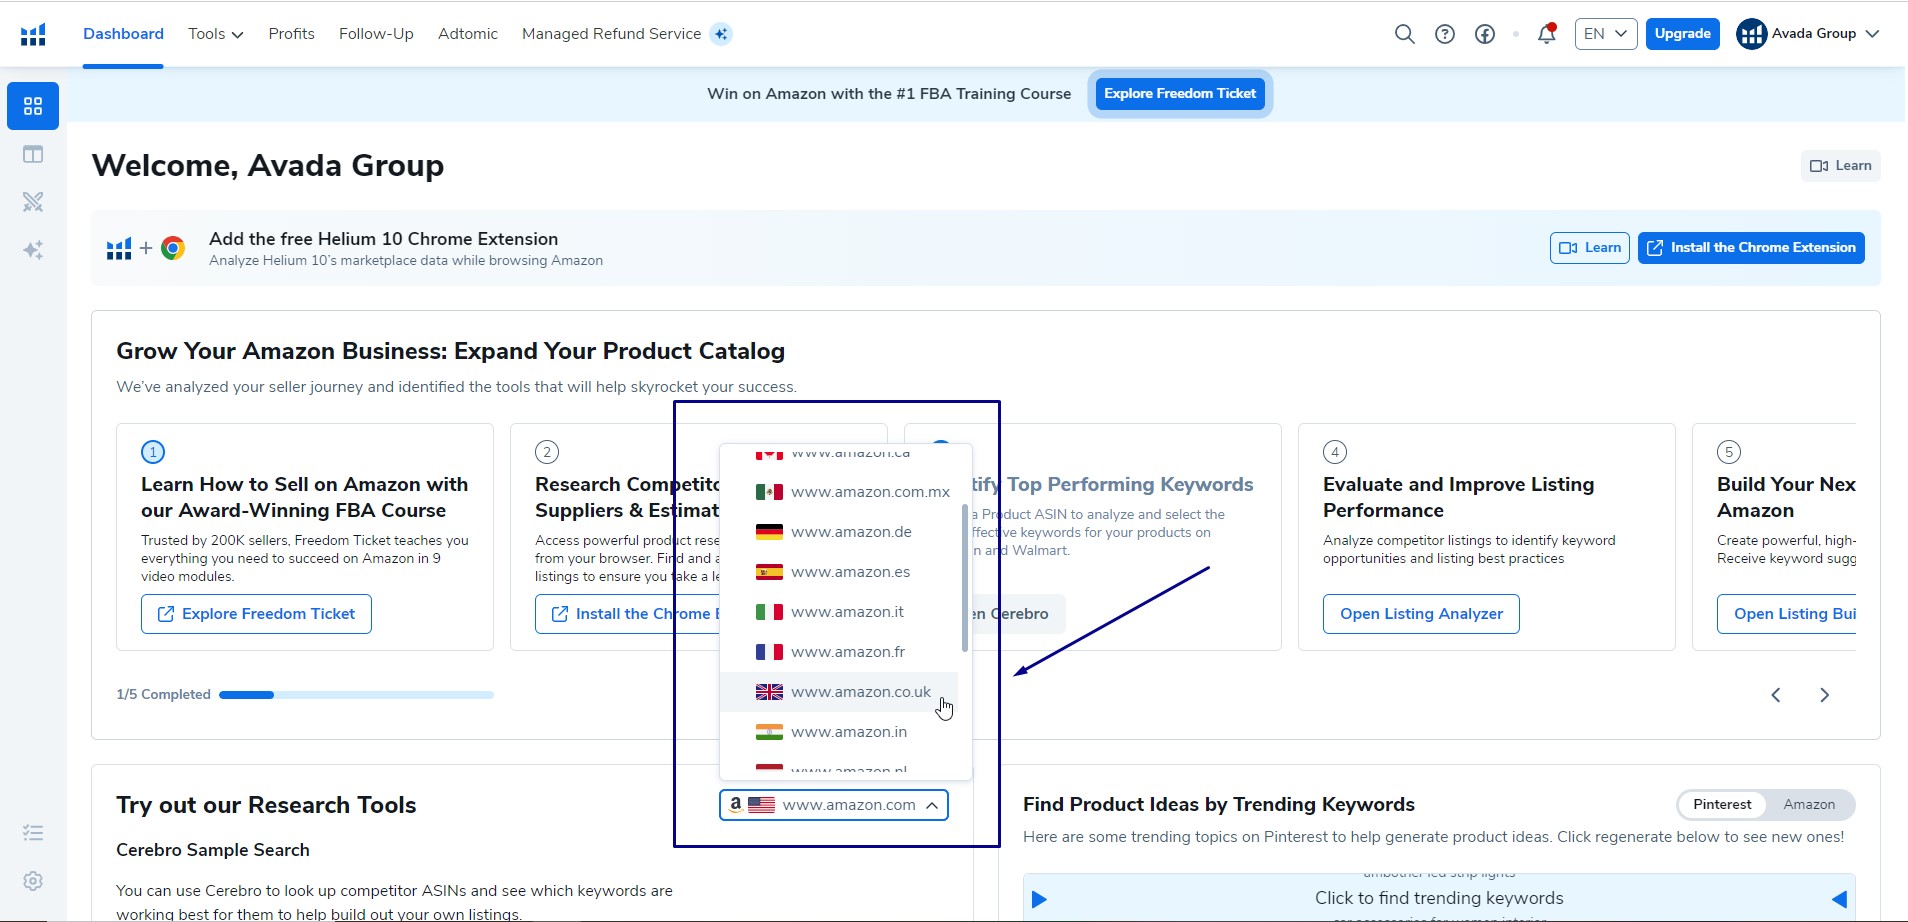1908x922 pixels.
Task: Click the 1/5 Completed progress bar
Action: click(x=356, y=695)
